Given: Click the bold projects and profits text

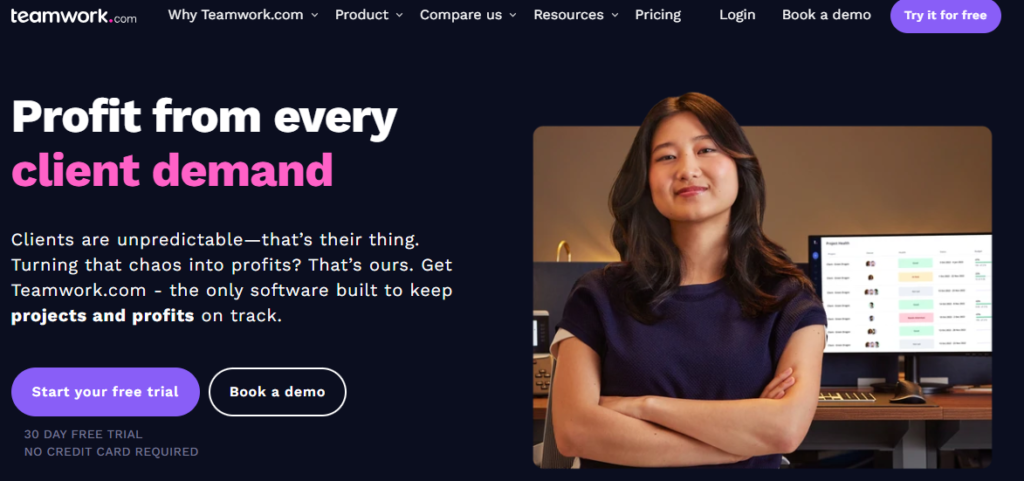Looking at the screenshot, I should point(103,316).
